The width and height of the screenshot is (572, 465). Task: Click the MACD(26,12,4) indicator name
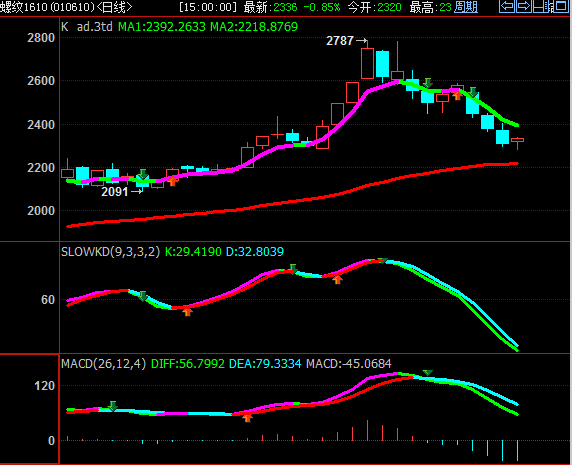coord(104,364)
